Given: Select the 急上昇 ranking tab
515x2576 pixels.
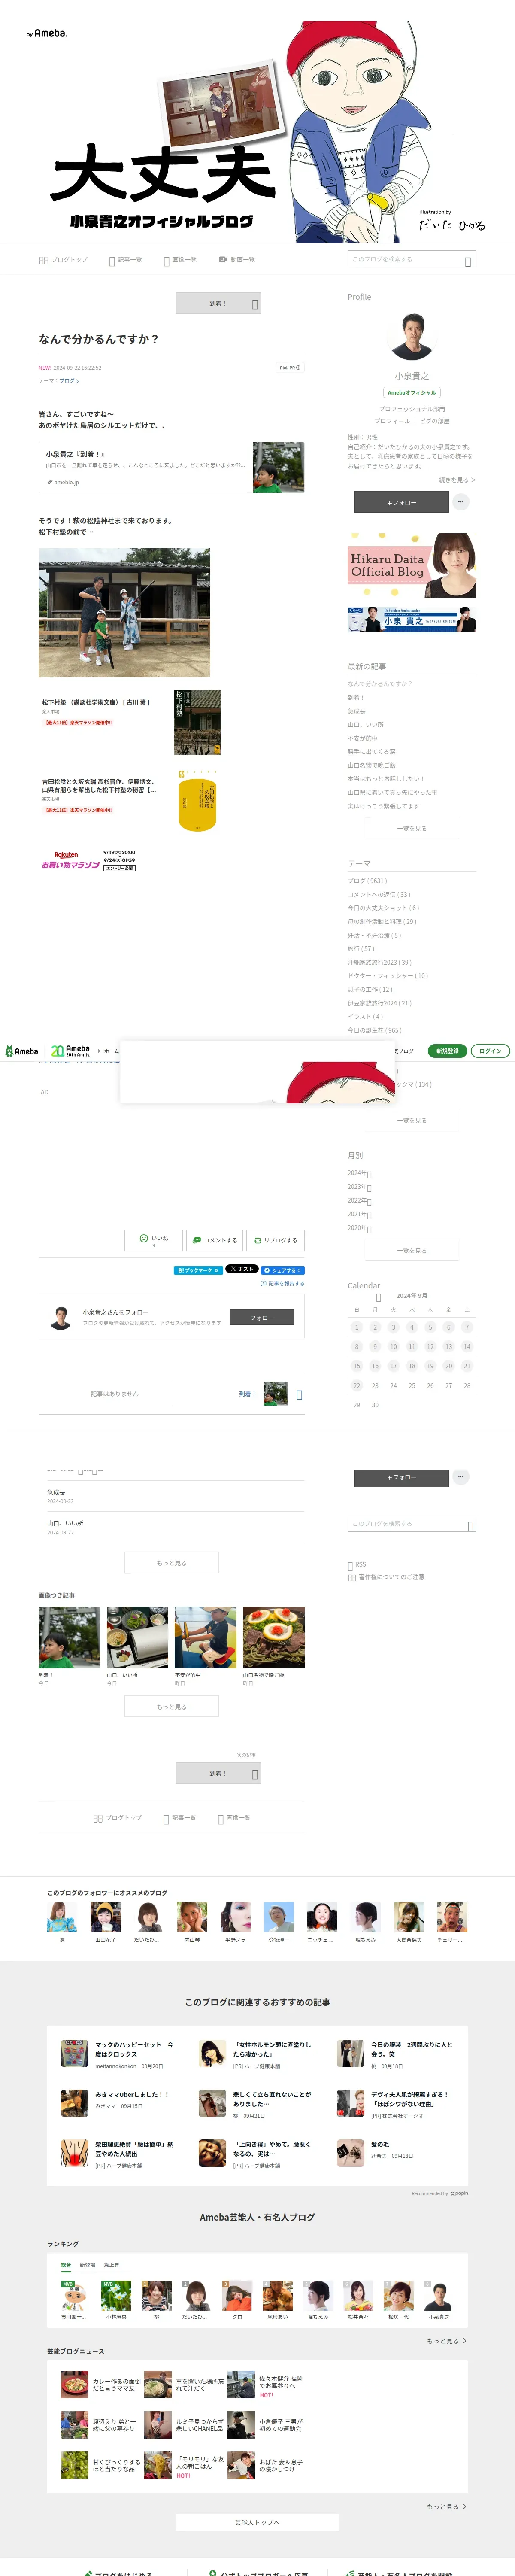Looking at the screenshot, I should 111,2265.
